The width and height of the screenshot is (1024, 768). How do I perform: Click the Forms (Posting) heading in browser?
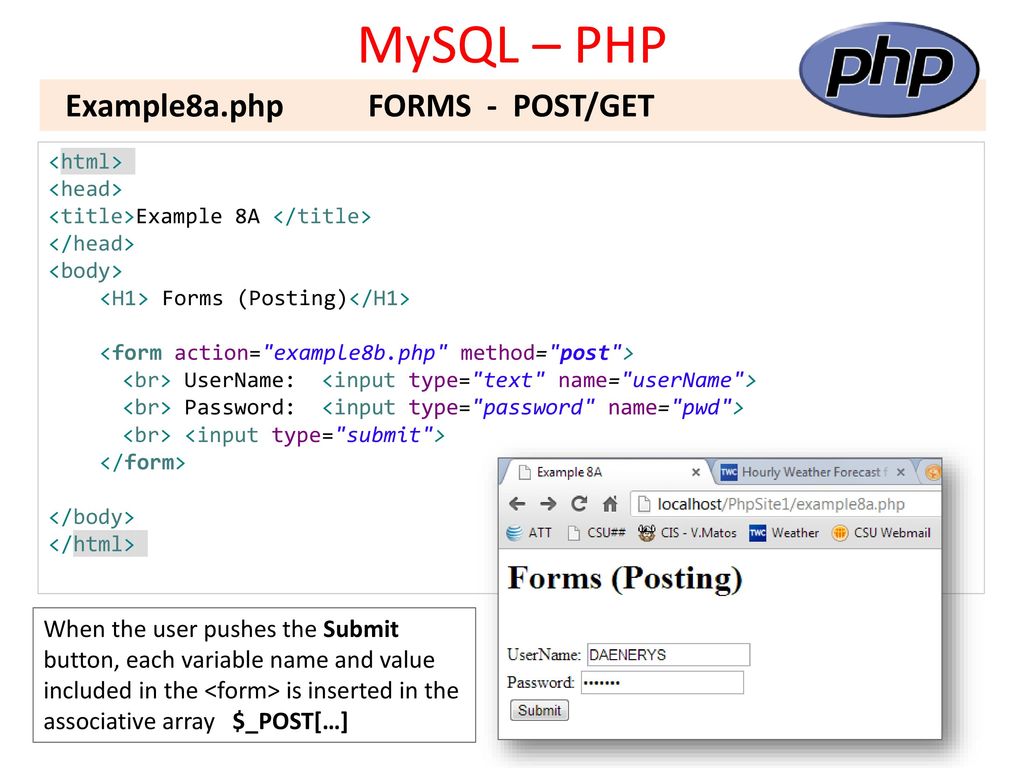pos(625,579)
